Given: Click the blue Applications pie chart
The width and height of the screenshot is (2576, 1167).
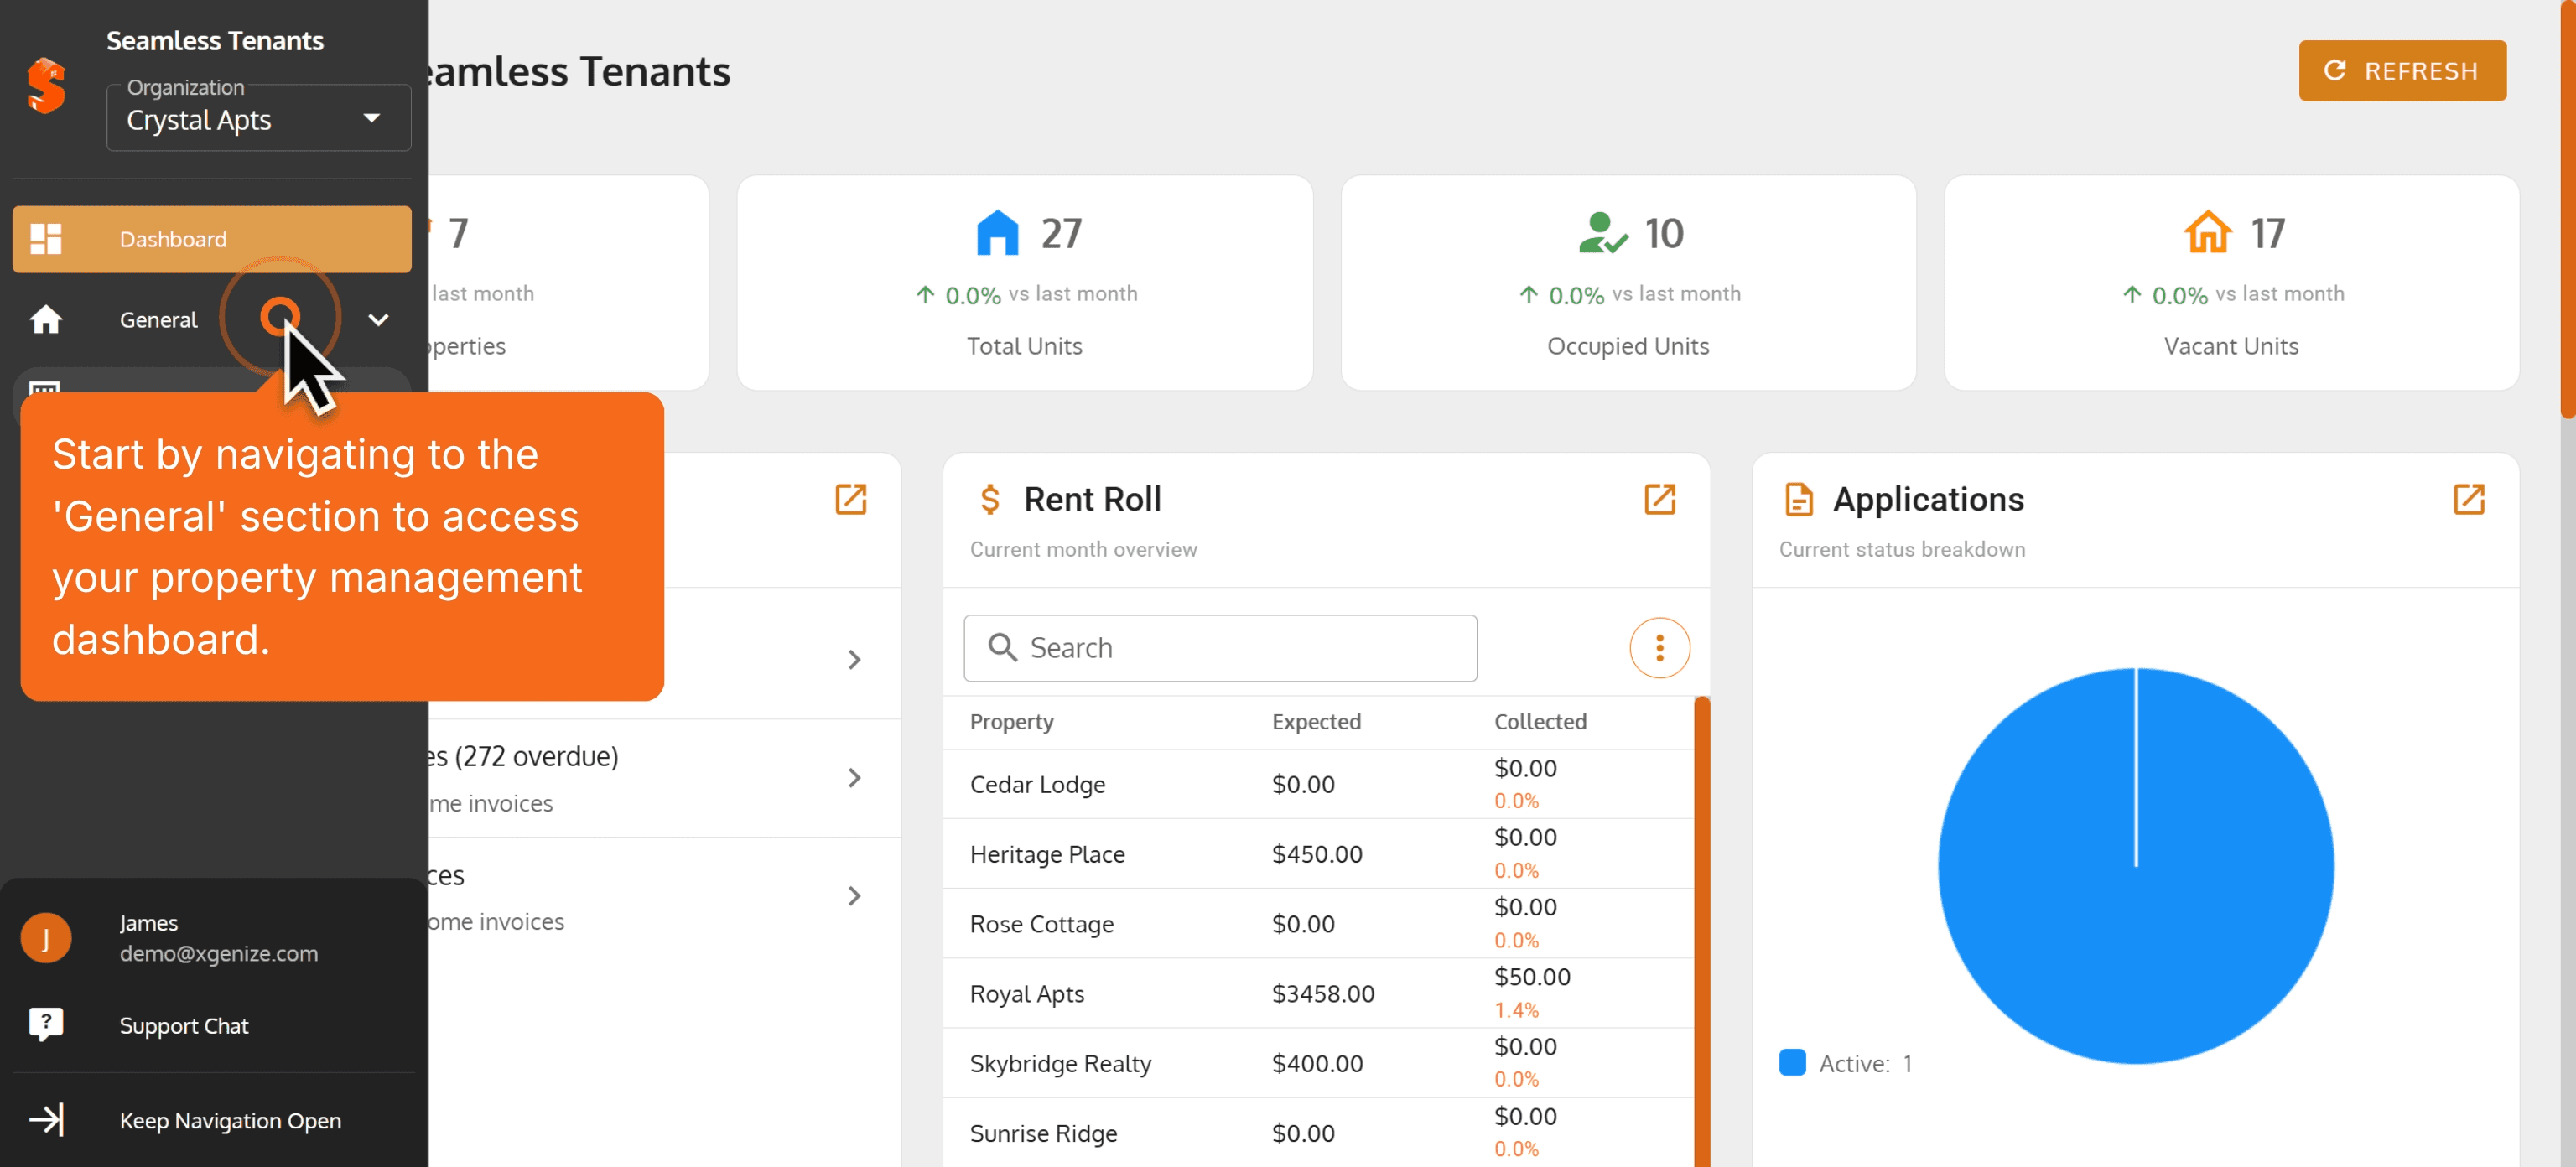Looking at the screenshot, I should [2136, 866].
